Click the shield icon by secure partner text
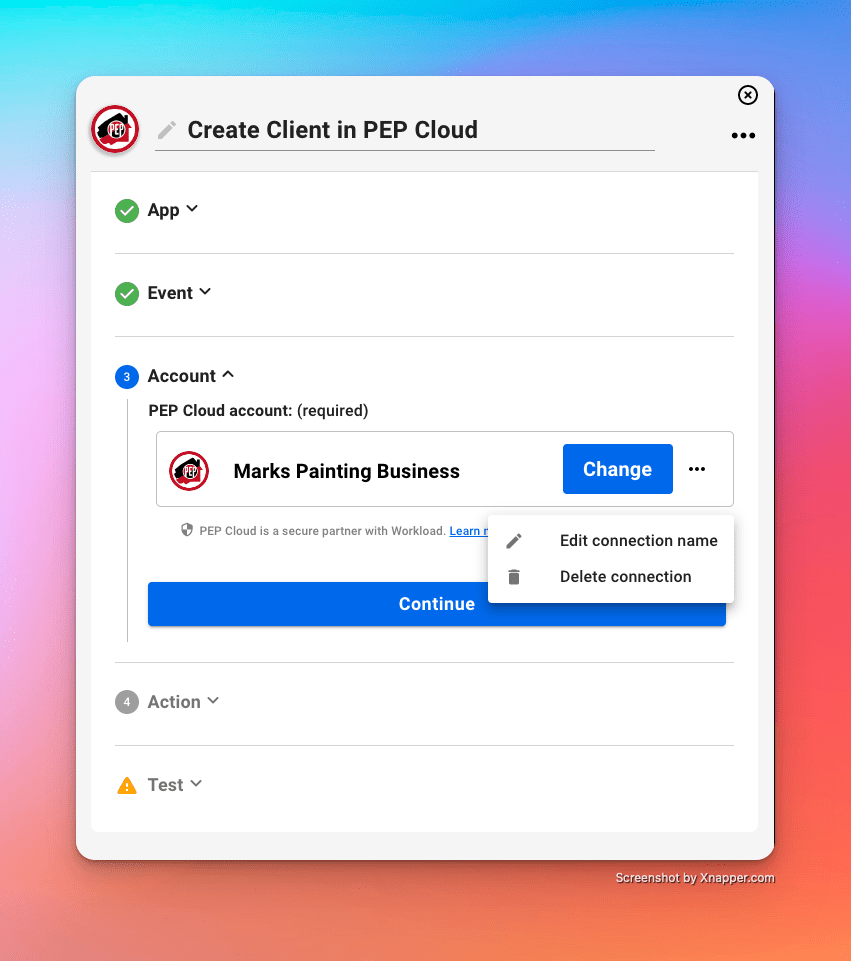Screen dimensions: 851x961 tap(187, 530)
